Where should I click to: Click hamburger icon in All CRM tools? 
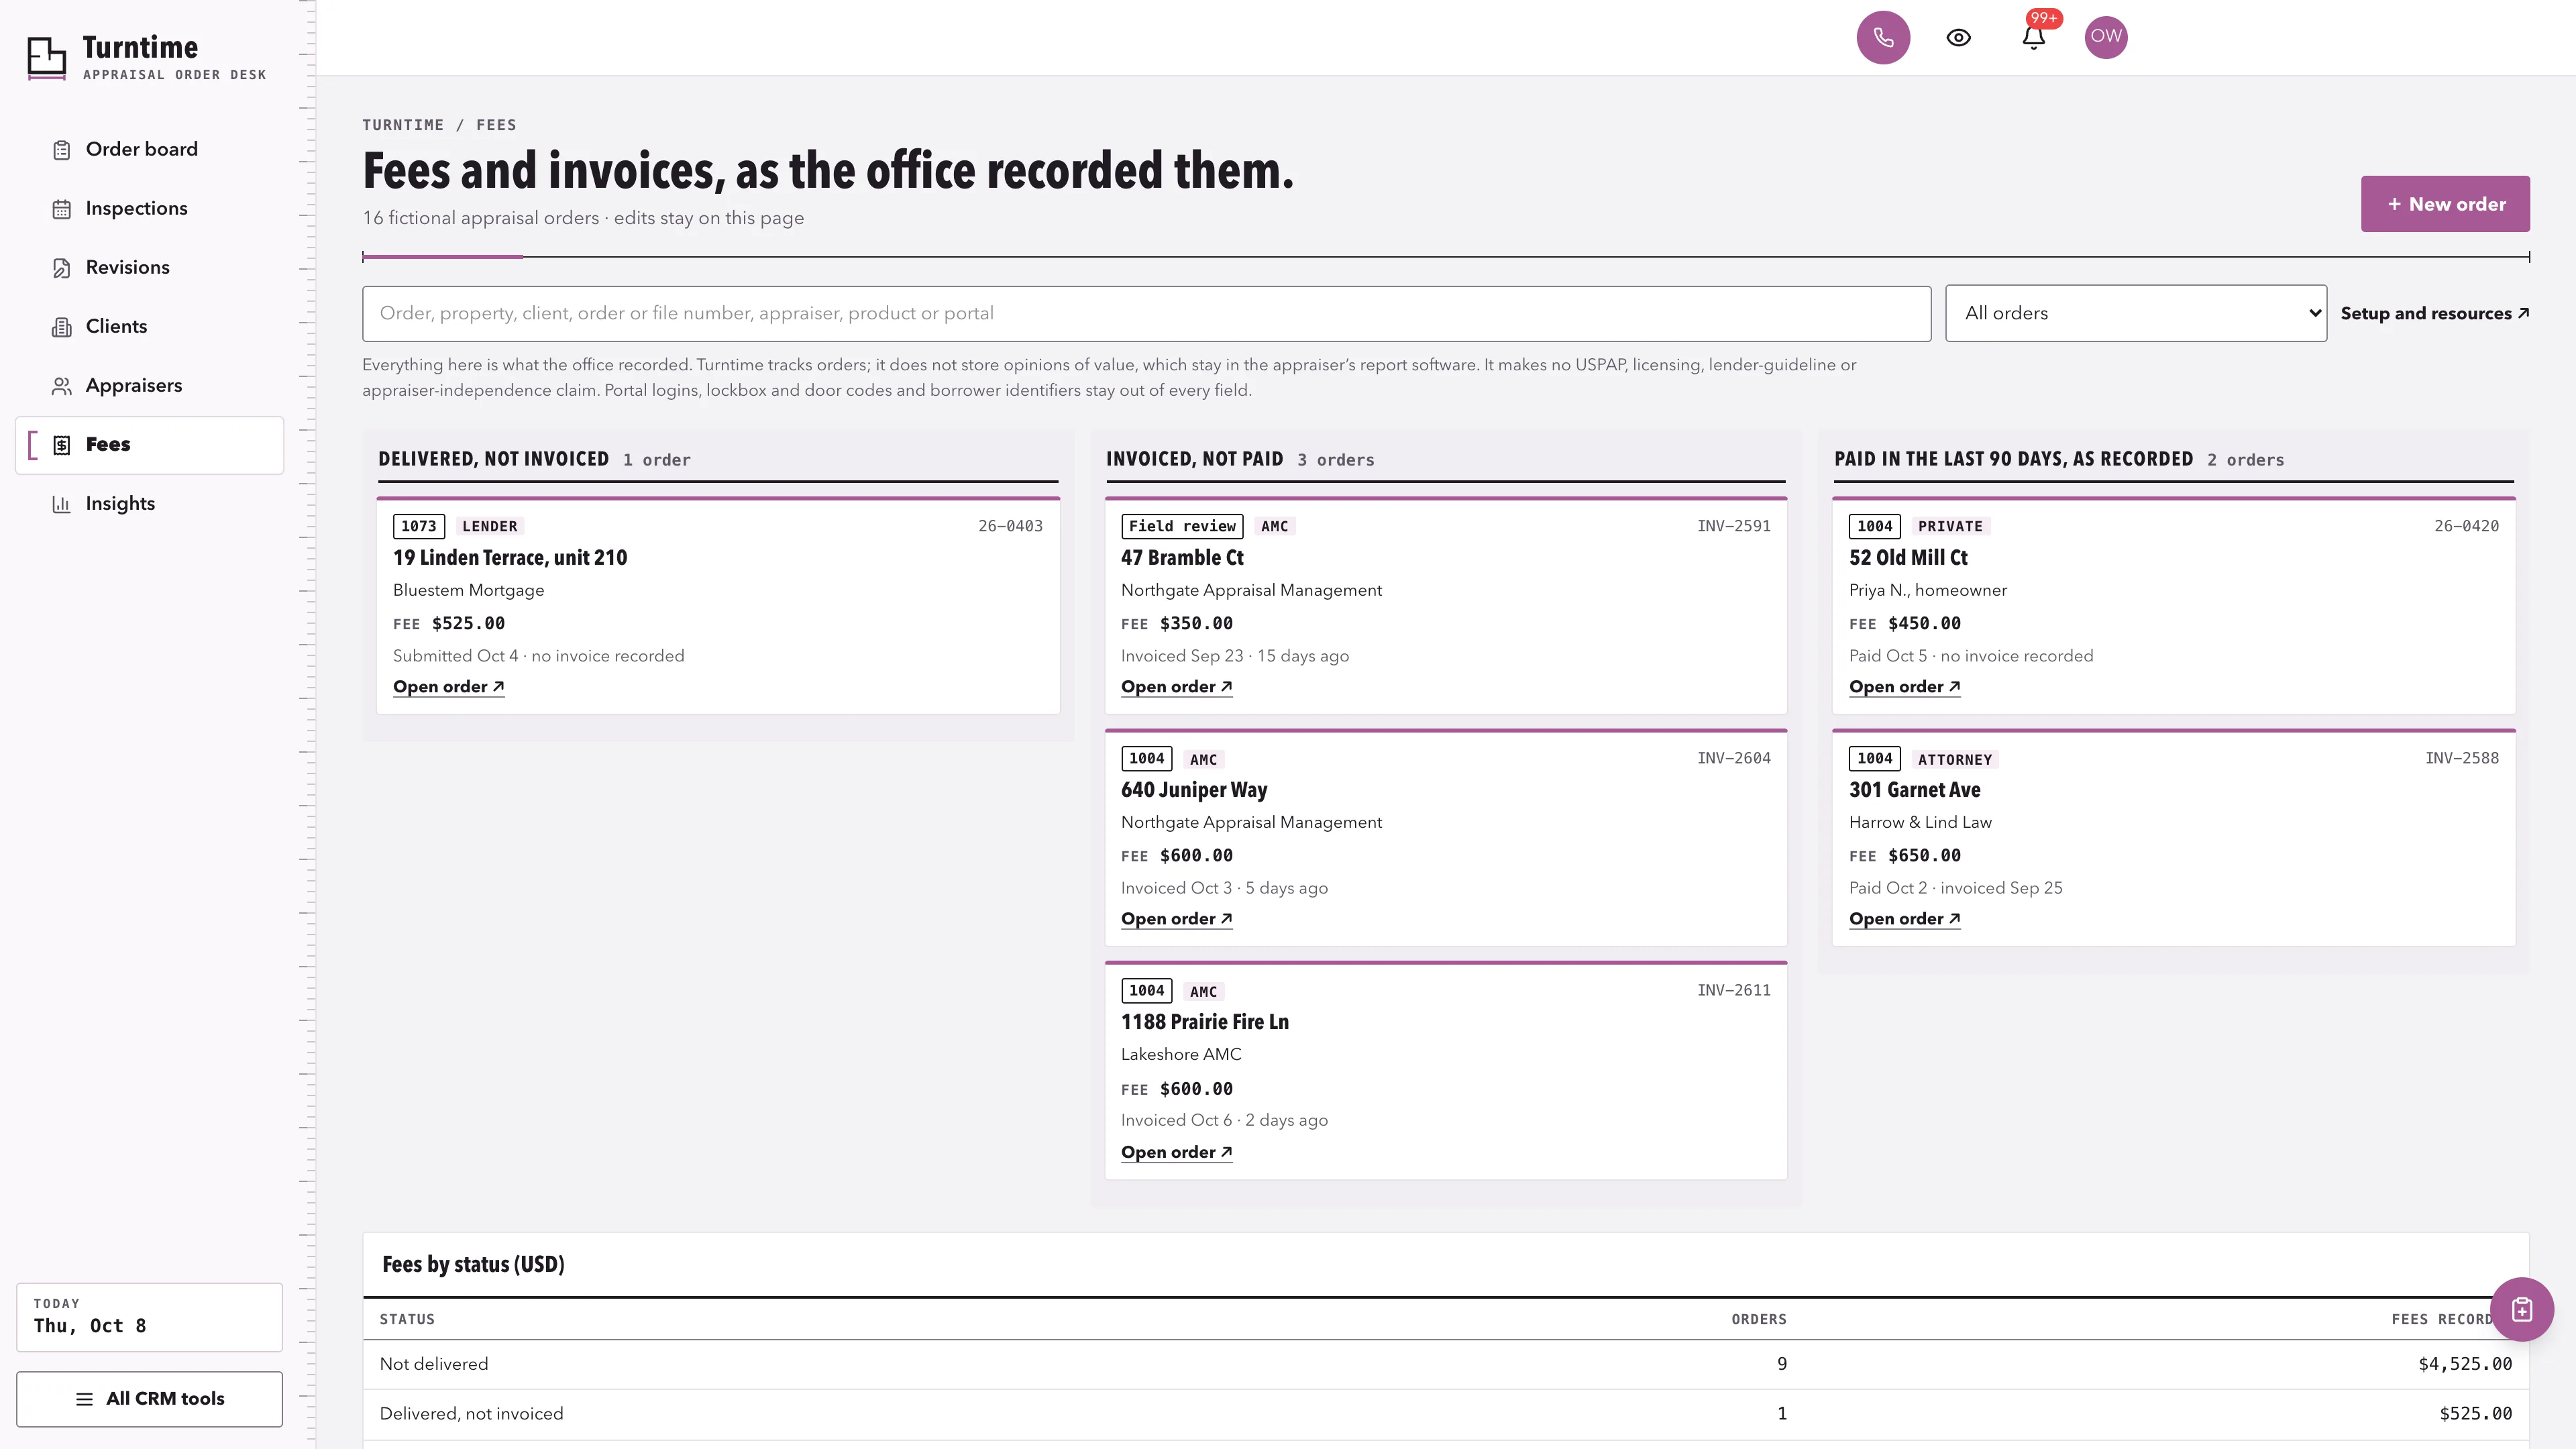point(84,1399)
